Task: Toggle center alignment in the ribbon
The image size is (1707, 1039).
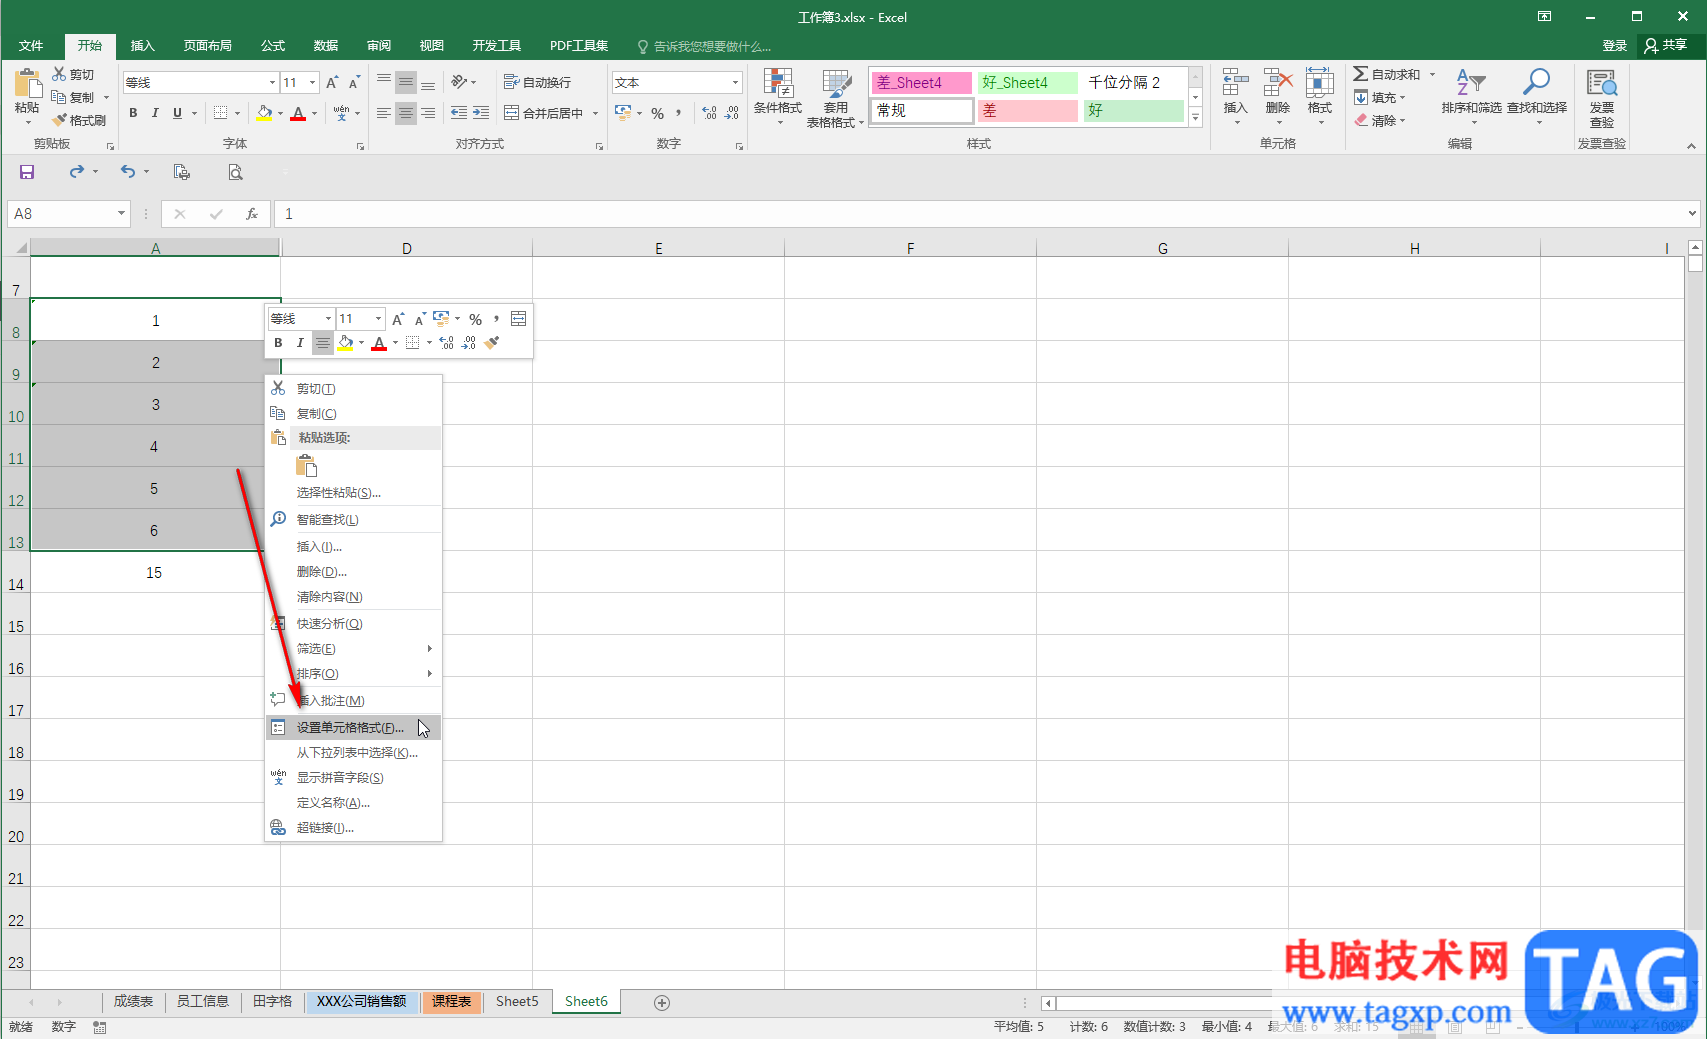Action: [x=405, y=113]
